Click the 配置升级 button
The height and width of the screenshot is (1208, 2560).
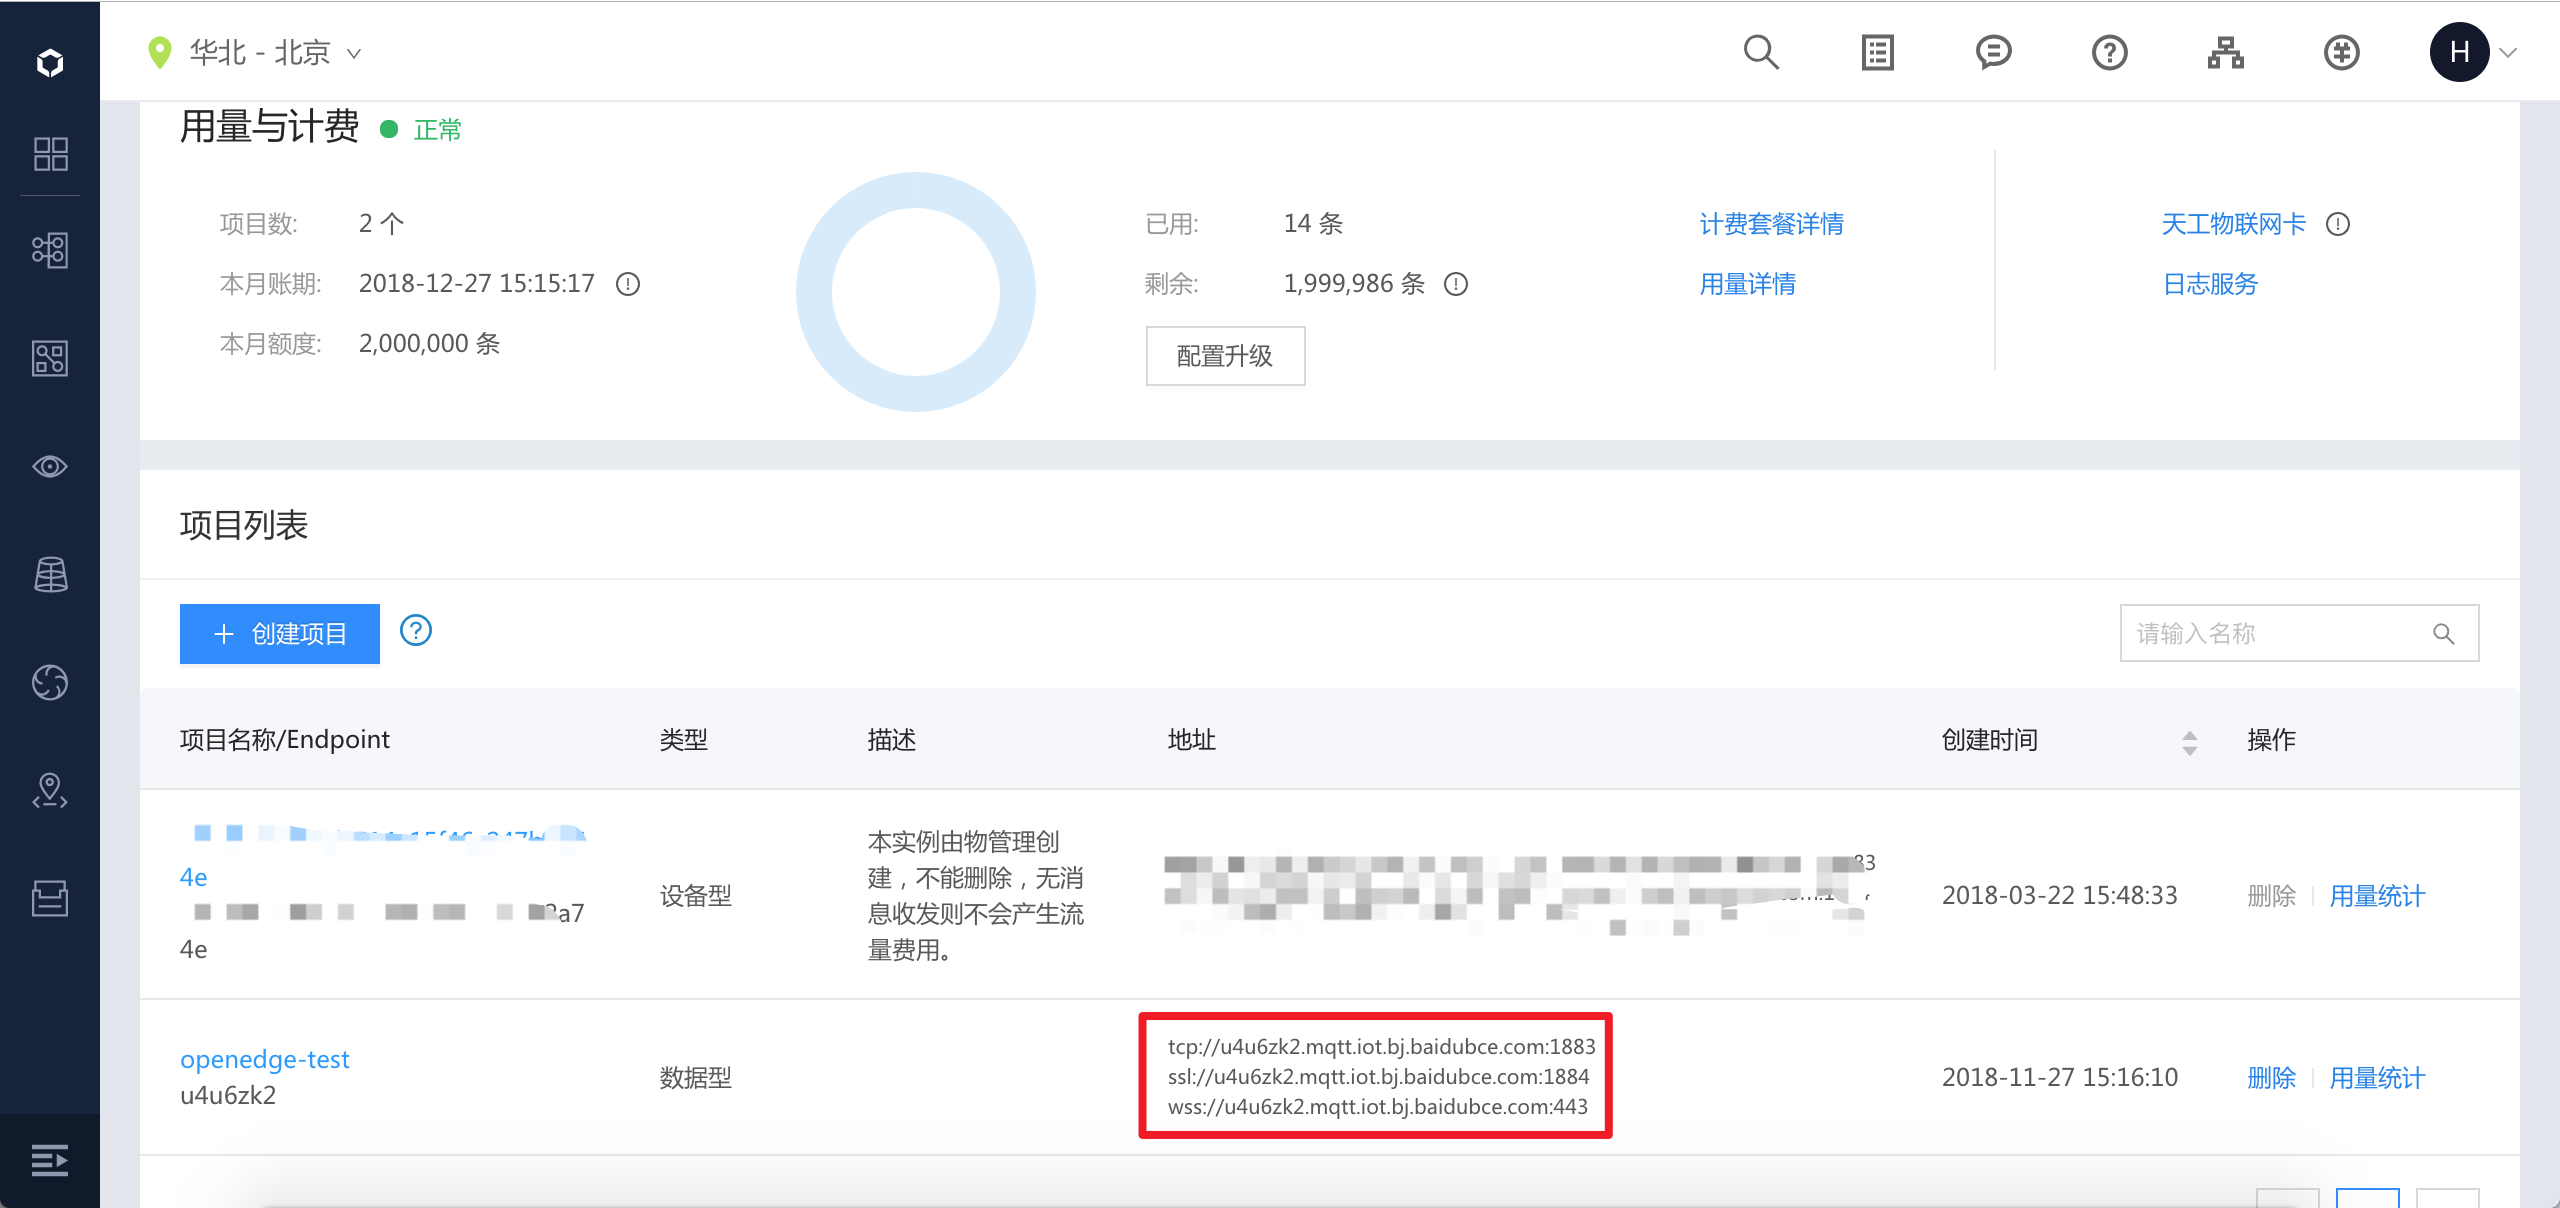[x=1225, y=356]
